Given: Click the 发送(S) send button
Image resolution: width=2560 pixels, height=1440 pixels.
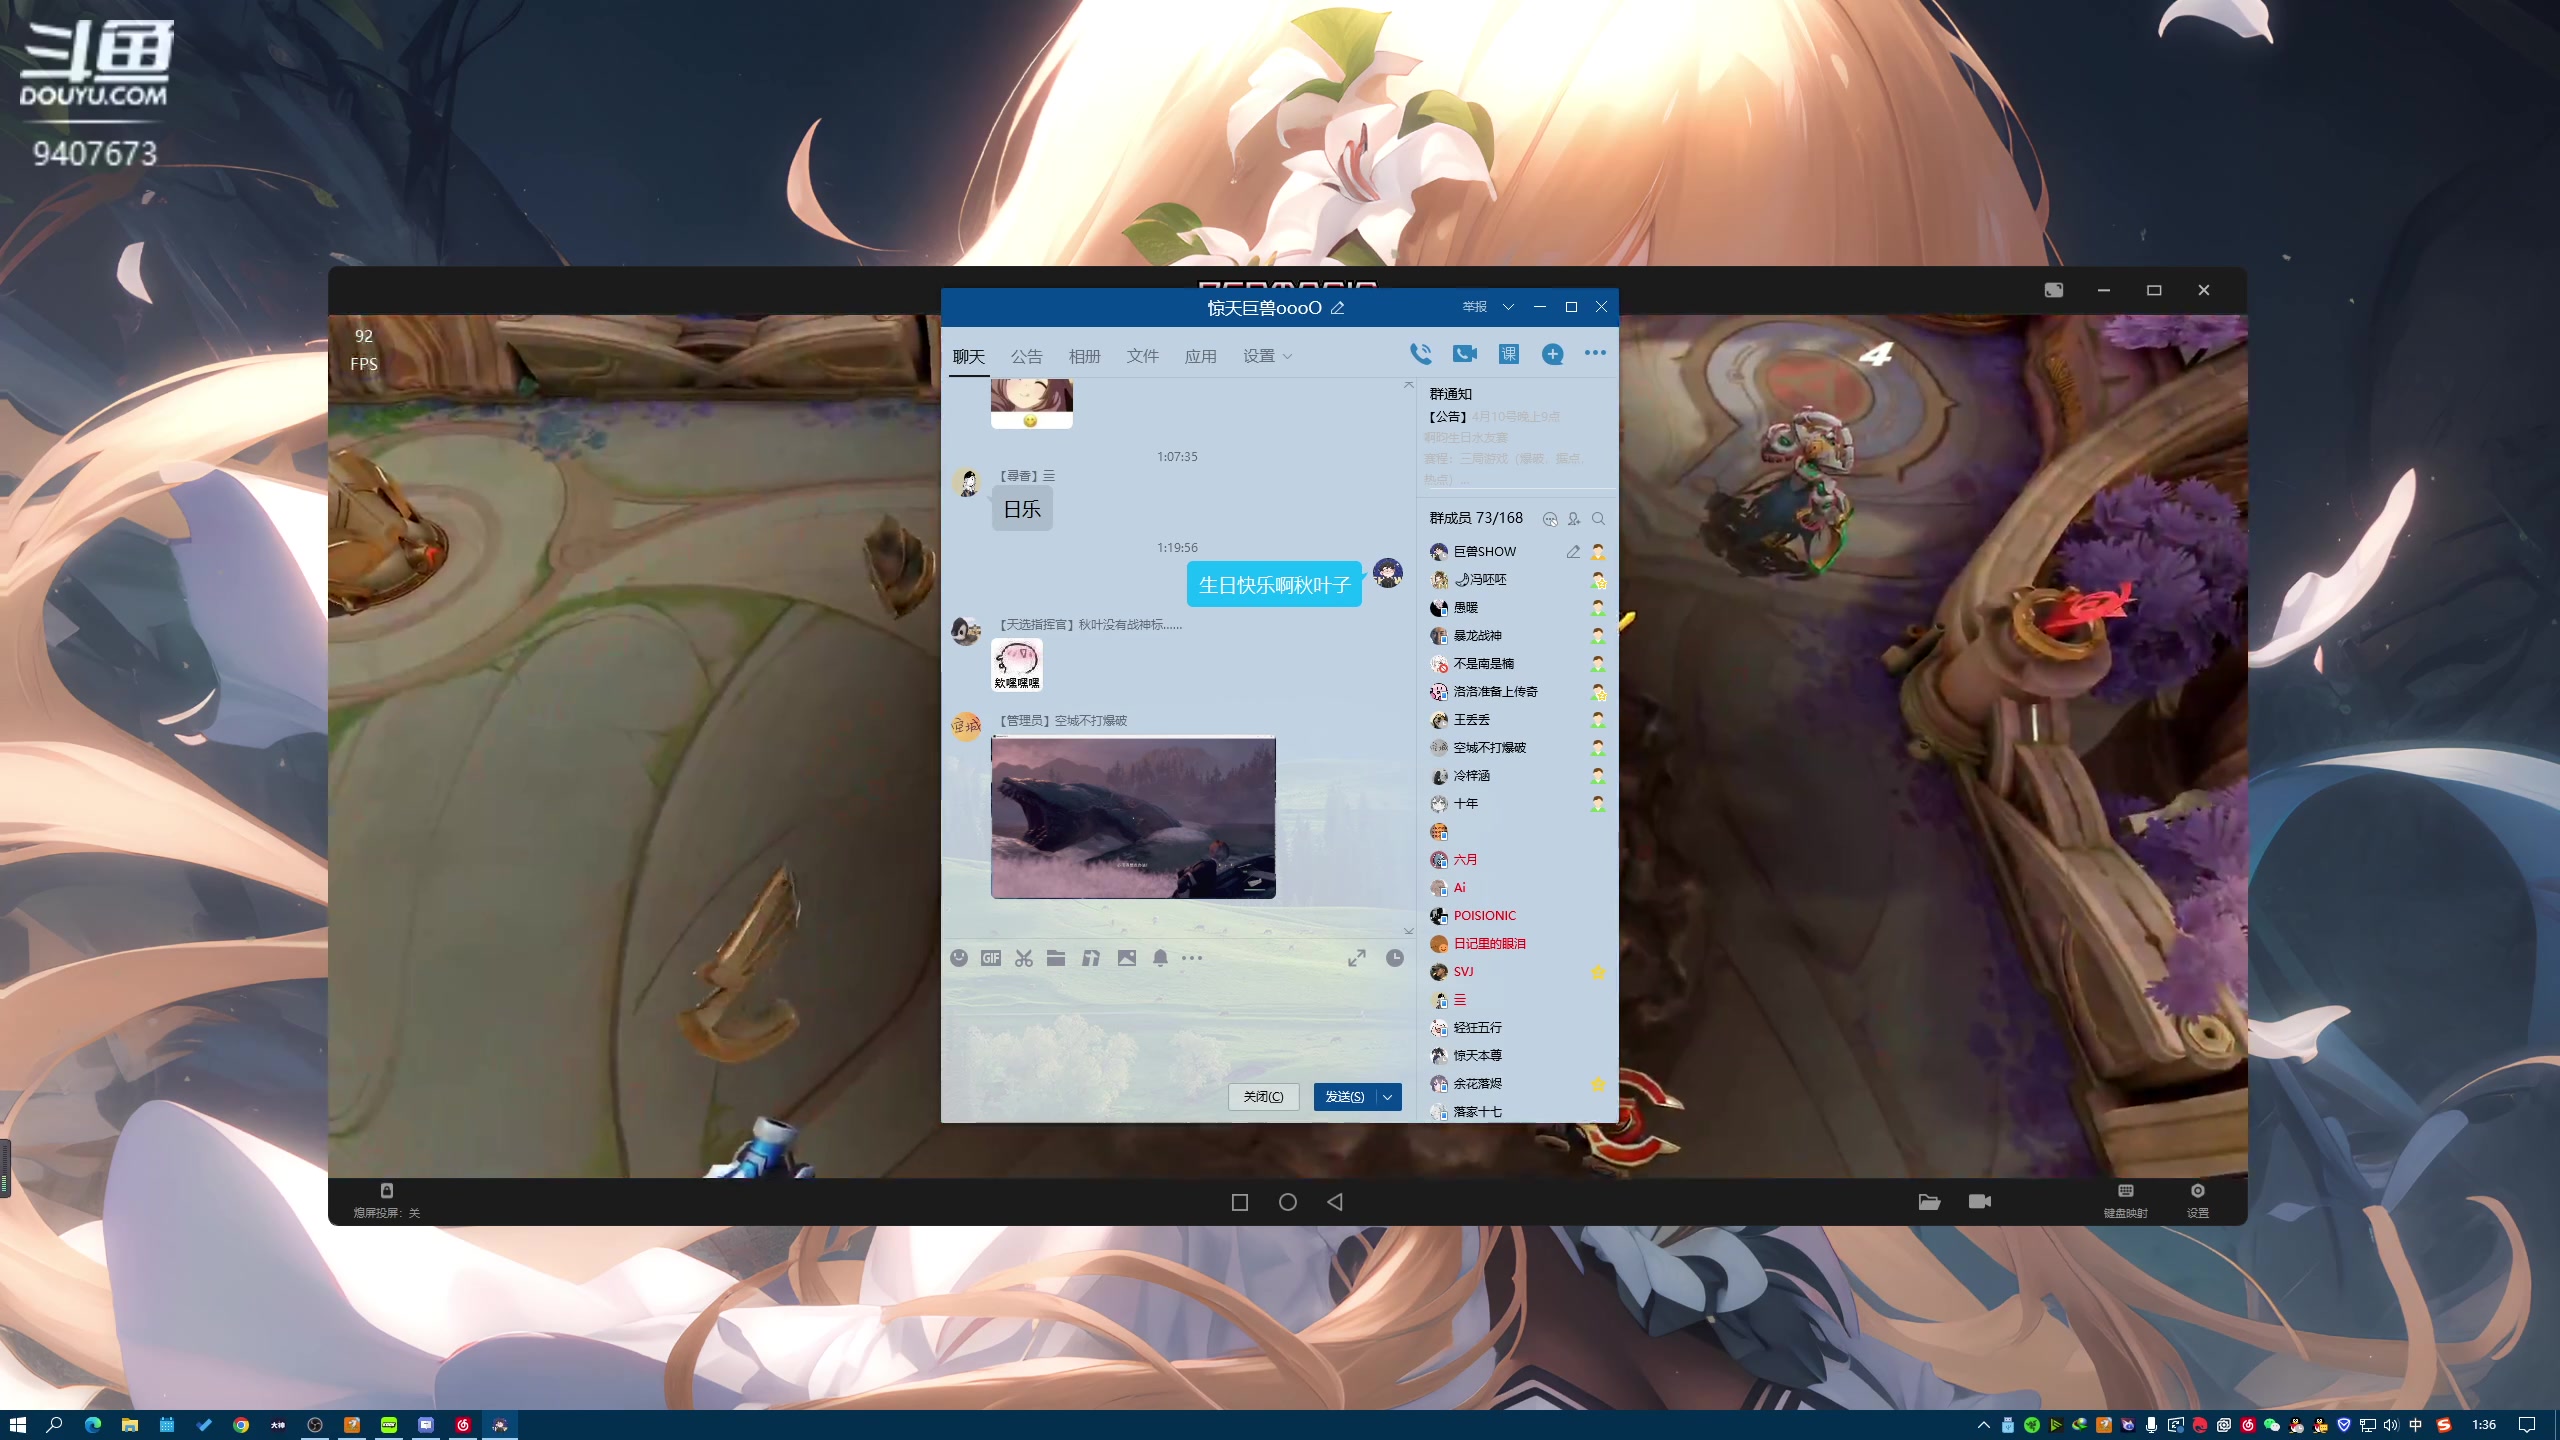Looking at the screenshot, I should click(1345, 1097).
